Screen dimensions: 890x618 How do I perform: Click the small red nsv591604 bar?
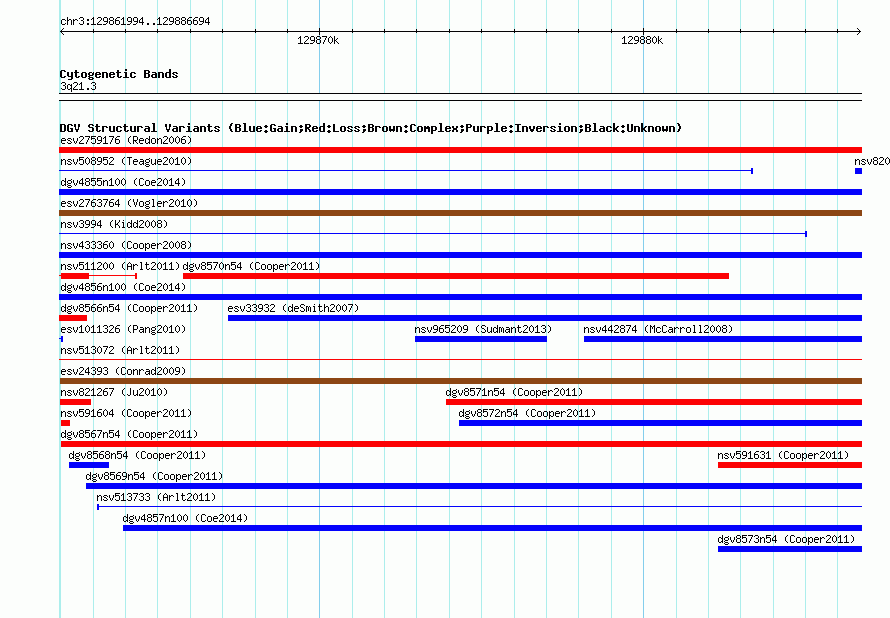coord(65,423)
